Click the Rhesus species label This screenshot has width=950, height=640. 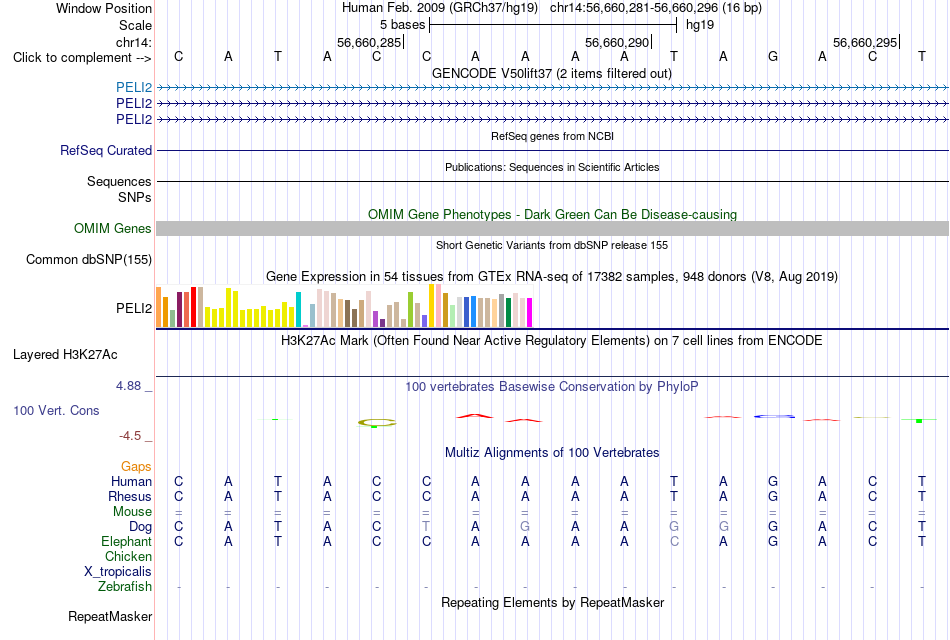130,496
